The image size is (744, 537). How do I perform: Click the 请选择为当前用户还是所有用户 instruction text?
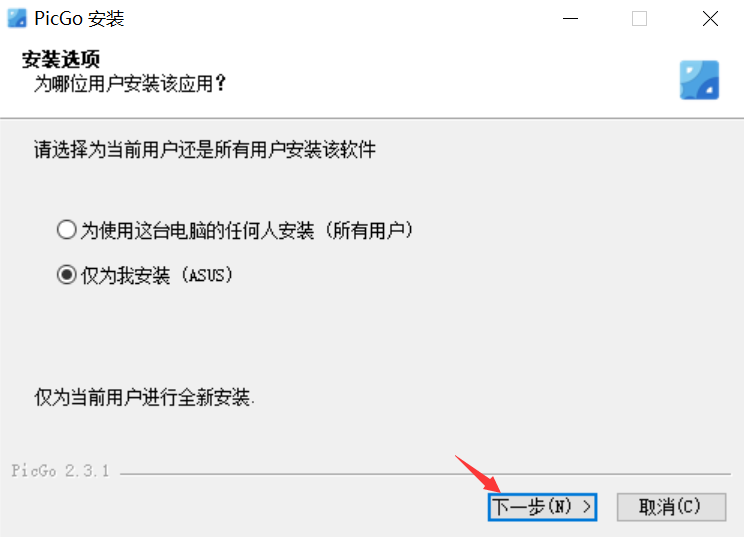pyautogui.click(x=205, y=150)
